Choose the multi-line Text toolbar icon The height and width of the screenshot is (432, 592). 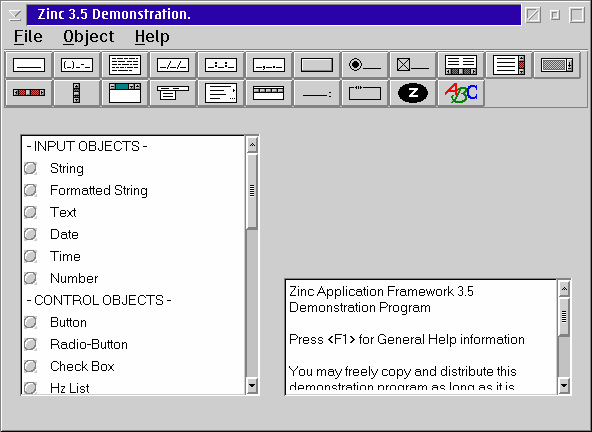pos(125,65)
